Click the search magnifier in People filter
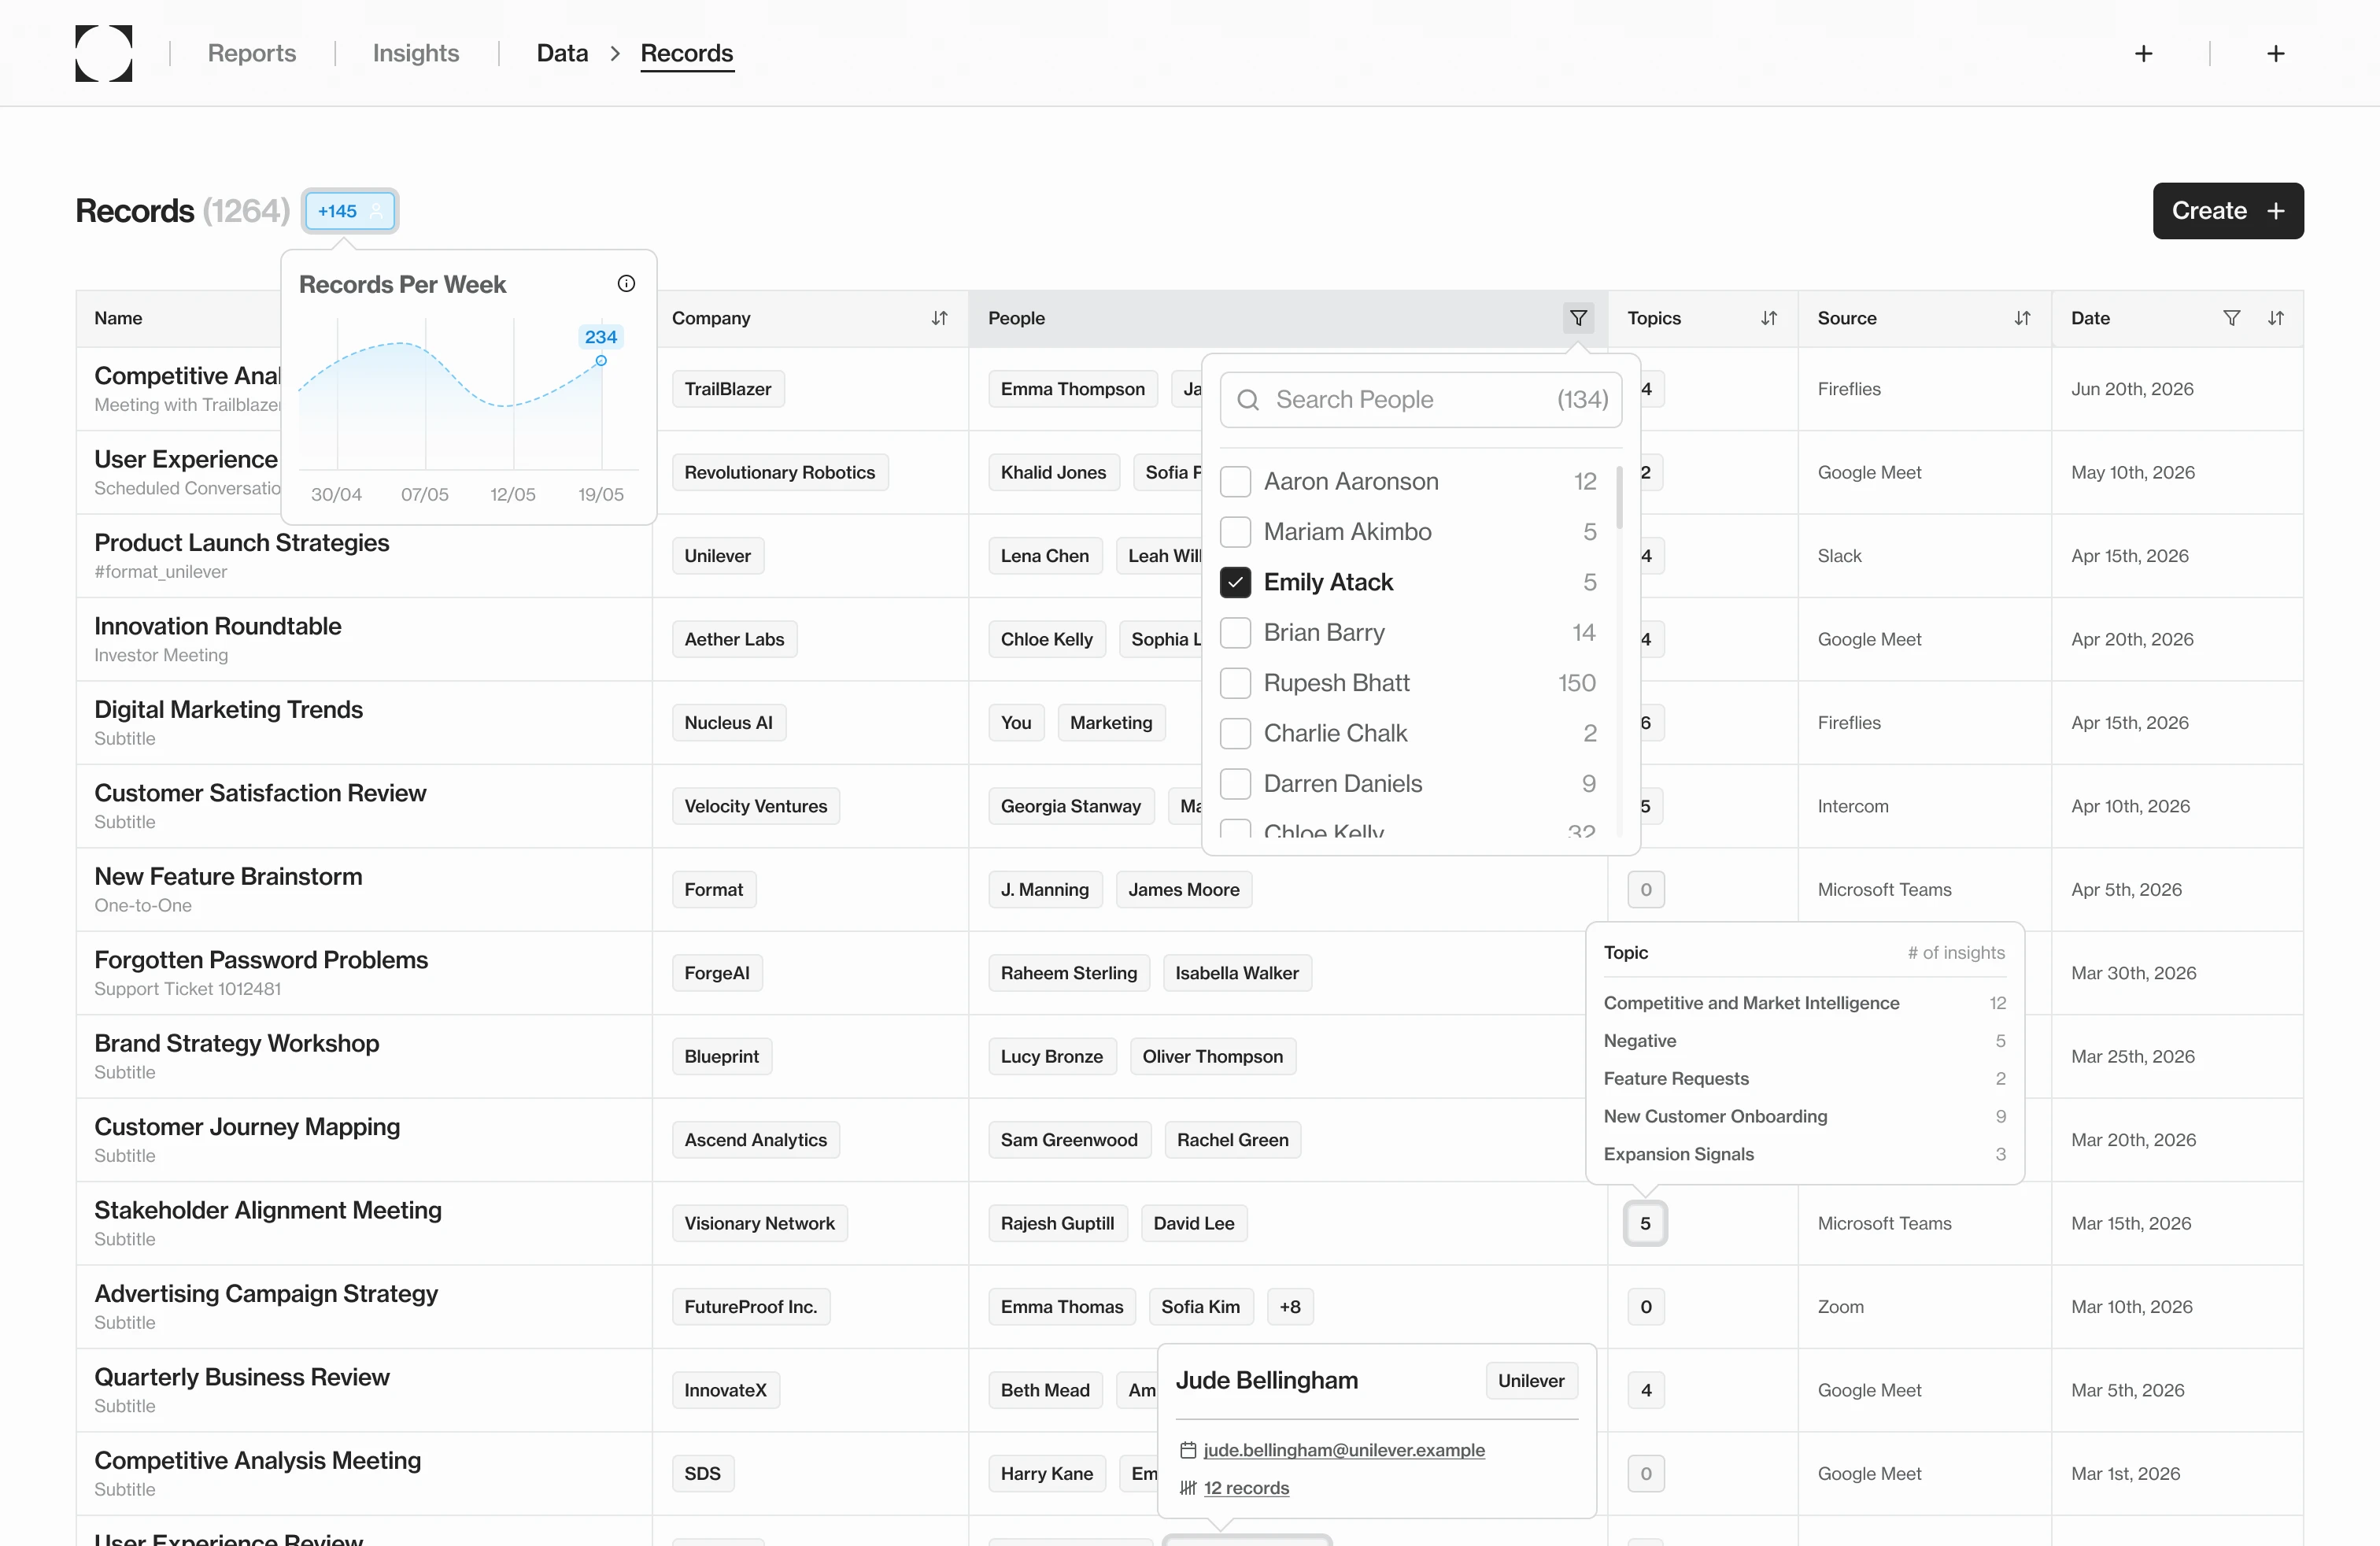The width and height of the screenshot is (2380, 1546). coord(1248,400)
